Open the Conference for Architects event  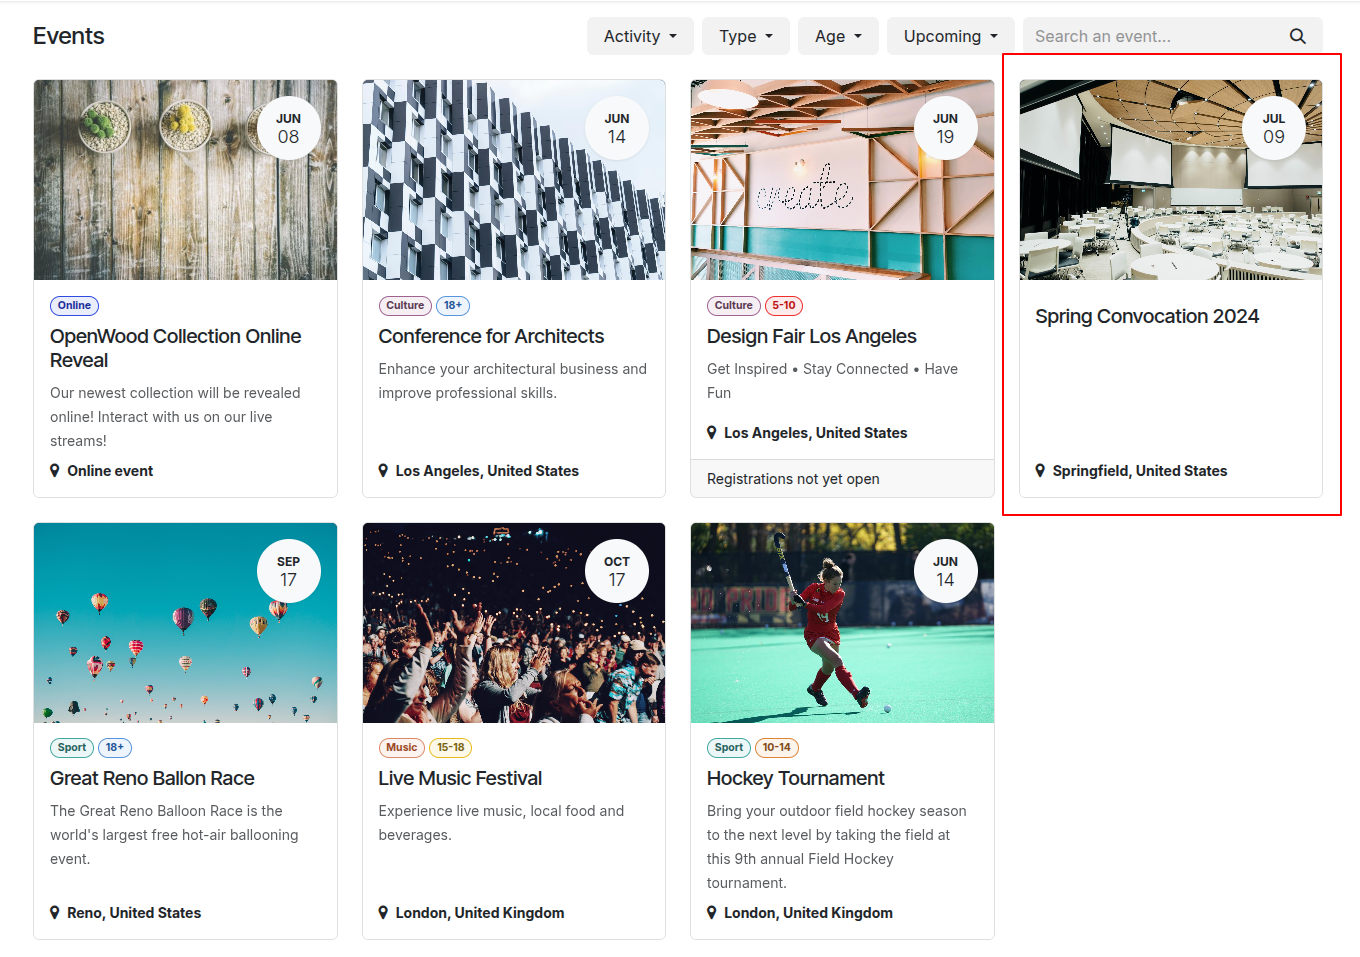click(491, 336)
